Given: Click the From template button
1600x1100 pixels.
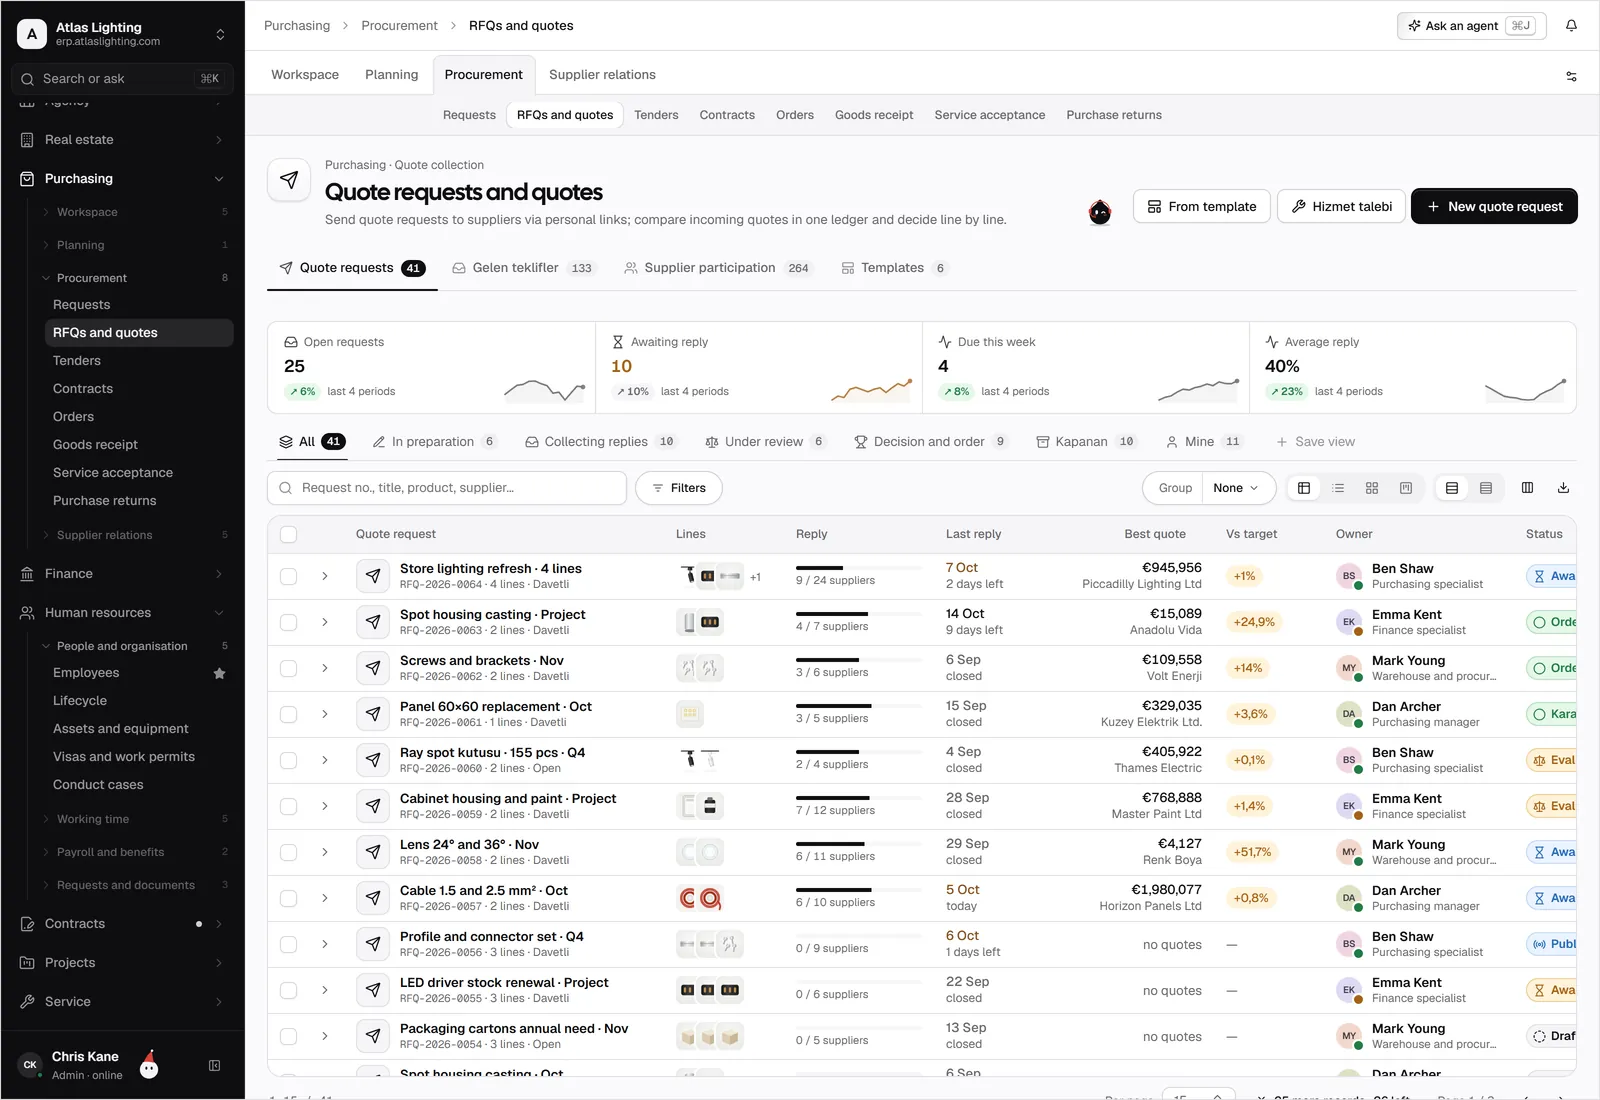Looking at the screenshot, I should click(x=1202, y=206).
